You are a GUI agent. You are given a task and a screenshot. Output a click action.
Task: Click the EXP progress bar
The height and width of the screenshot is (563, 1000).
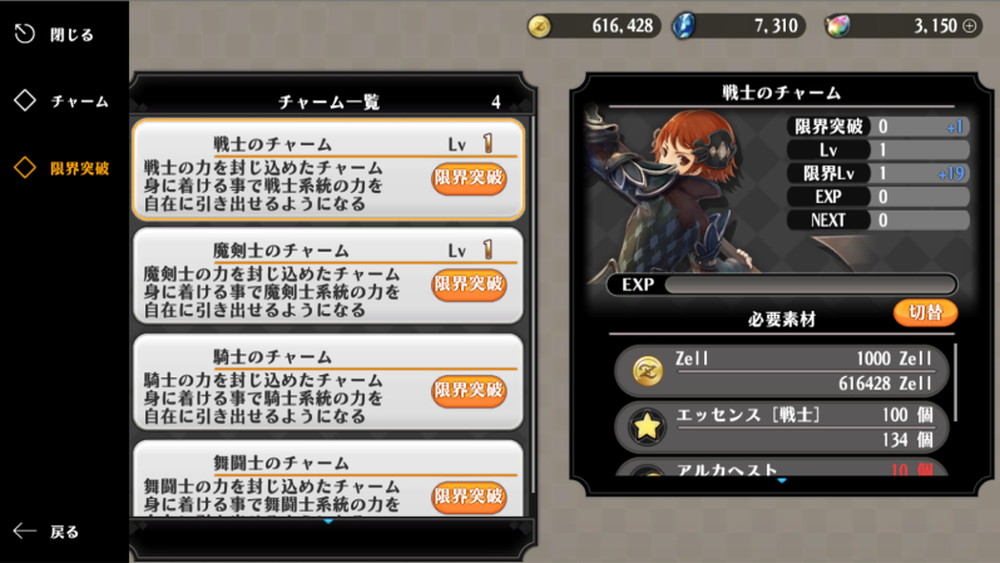pyautogui.click(x=782, y=284)
